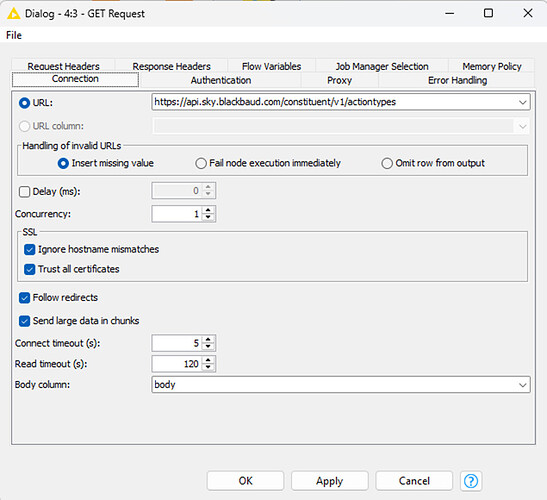This screenshot has width=547, height=500.
Task: Decrease Concurrency with down arrow
Action: coord(208,217)
